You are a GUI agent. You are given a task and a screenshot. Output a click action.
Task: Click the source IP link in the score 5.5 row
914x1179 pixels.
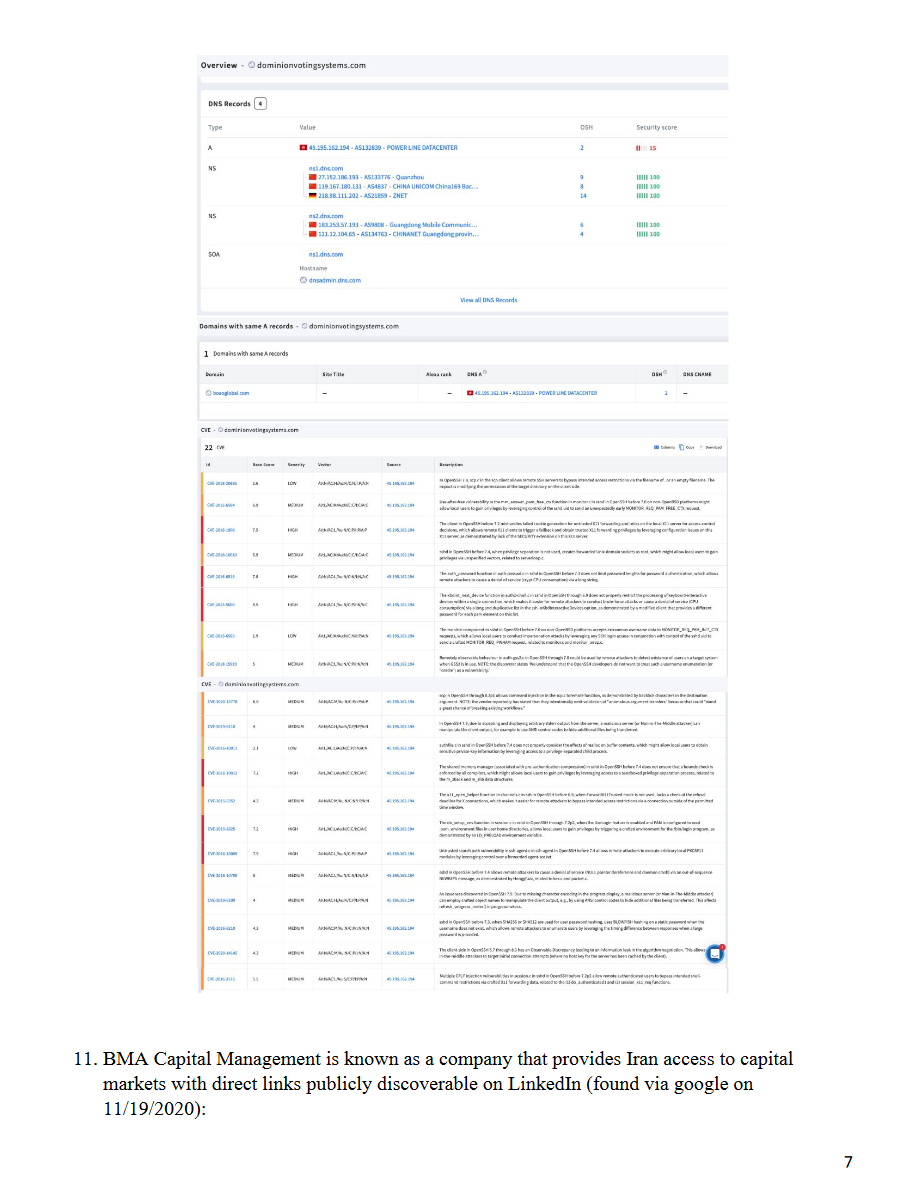click(400, 979)
